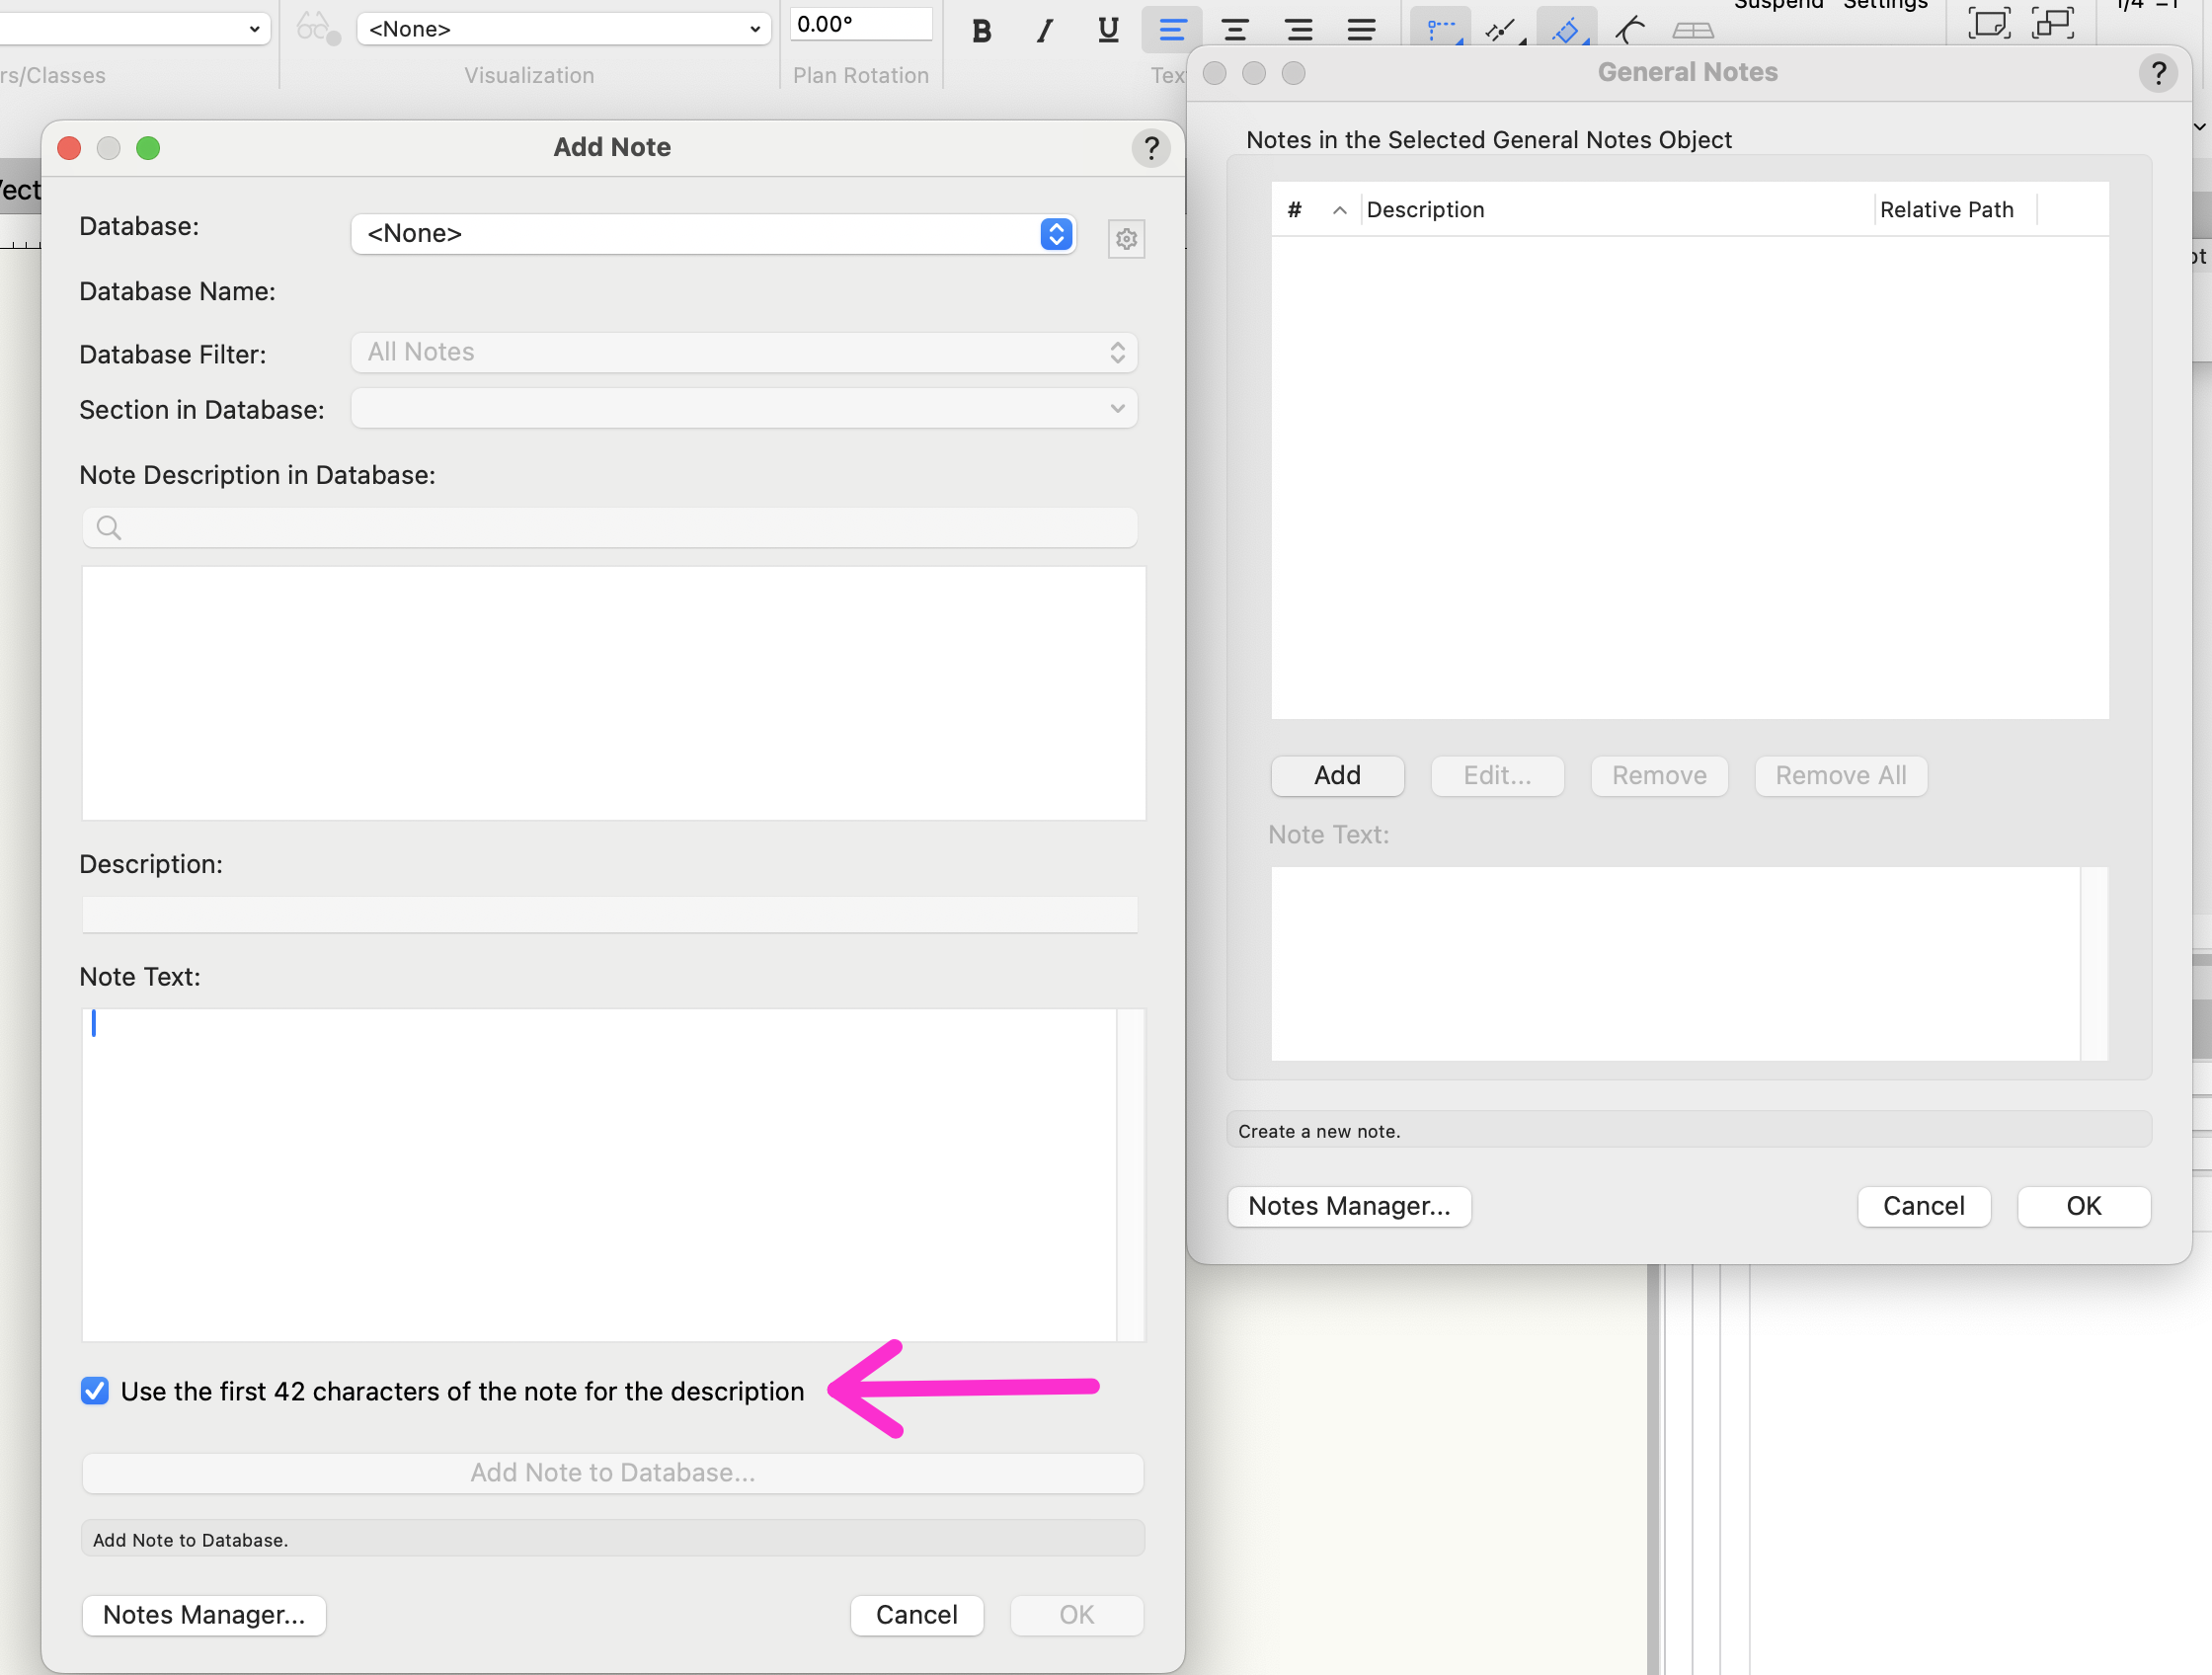This screenshot has height=1675, width=2212.
Task: Open the Visualization None dropdown
Action: click(563, 29)
